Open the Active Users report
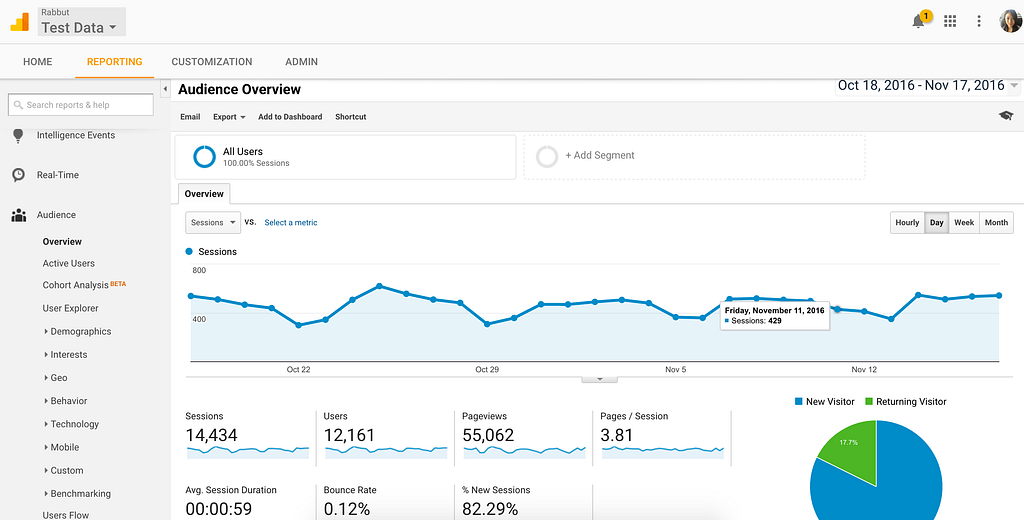The image size is (1024, 520). pos(69,263)
